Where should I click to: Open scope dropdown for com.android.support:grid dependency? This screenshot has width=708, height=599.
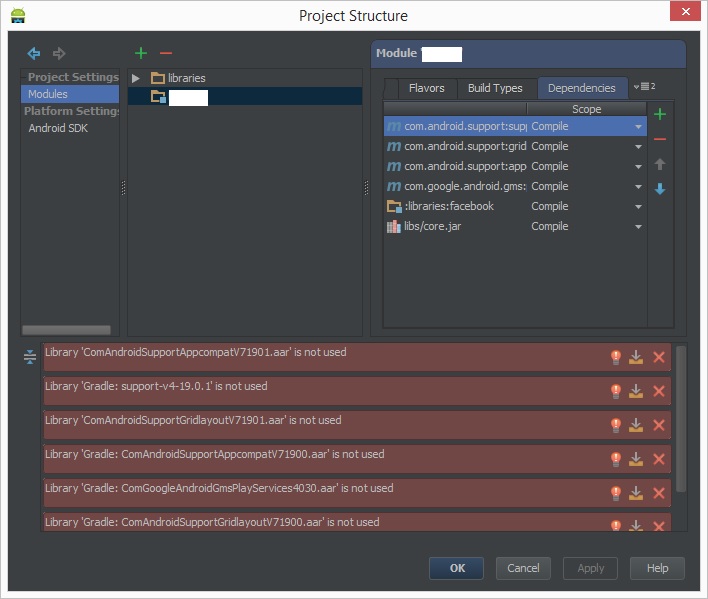coord(638,147)
